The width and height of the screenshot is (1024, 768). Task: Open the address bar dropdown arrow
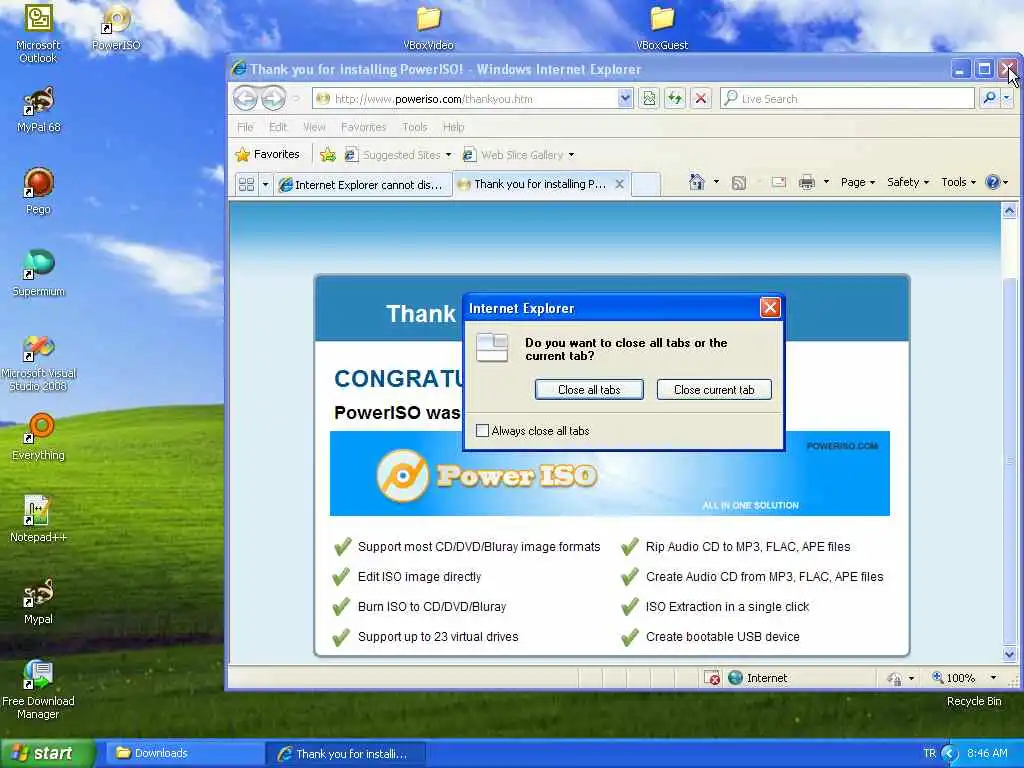[625, 99]
